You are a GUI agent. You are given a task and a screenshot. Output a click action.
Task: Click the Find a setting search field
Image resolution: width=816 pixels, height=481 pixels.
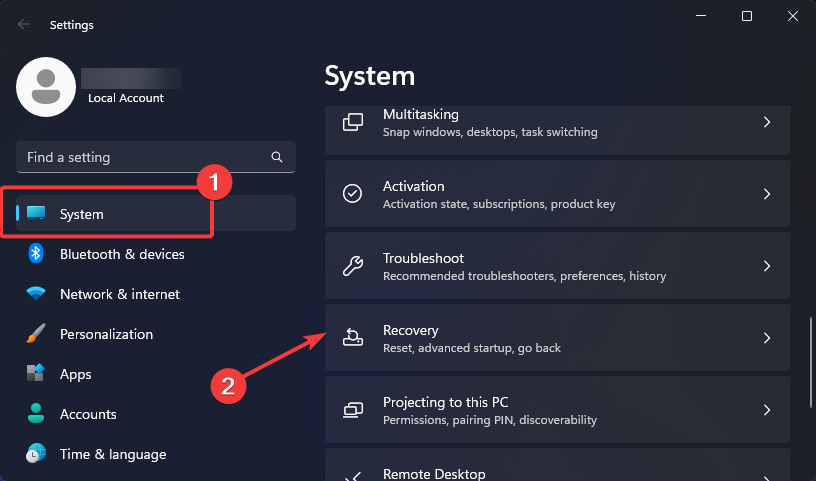click(156, 157)
